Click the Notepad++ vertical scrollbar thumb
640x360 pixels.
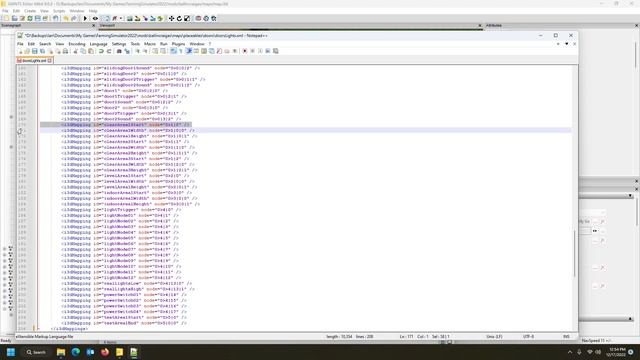coord(574,253)
